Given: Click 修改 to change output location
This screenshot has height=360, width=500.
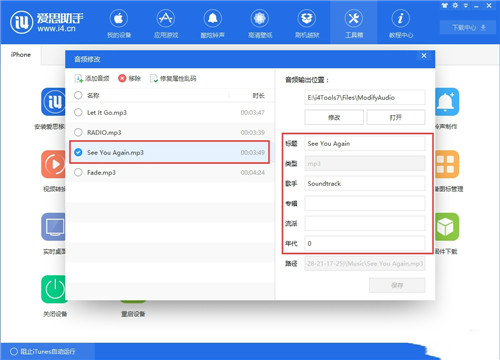Looking at the screenshot, I should coord(334,117).
